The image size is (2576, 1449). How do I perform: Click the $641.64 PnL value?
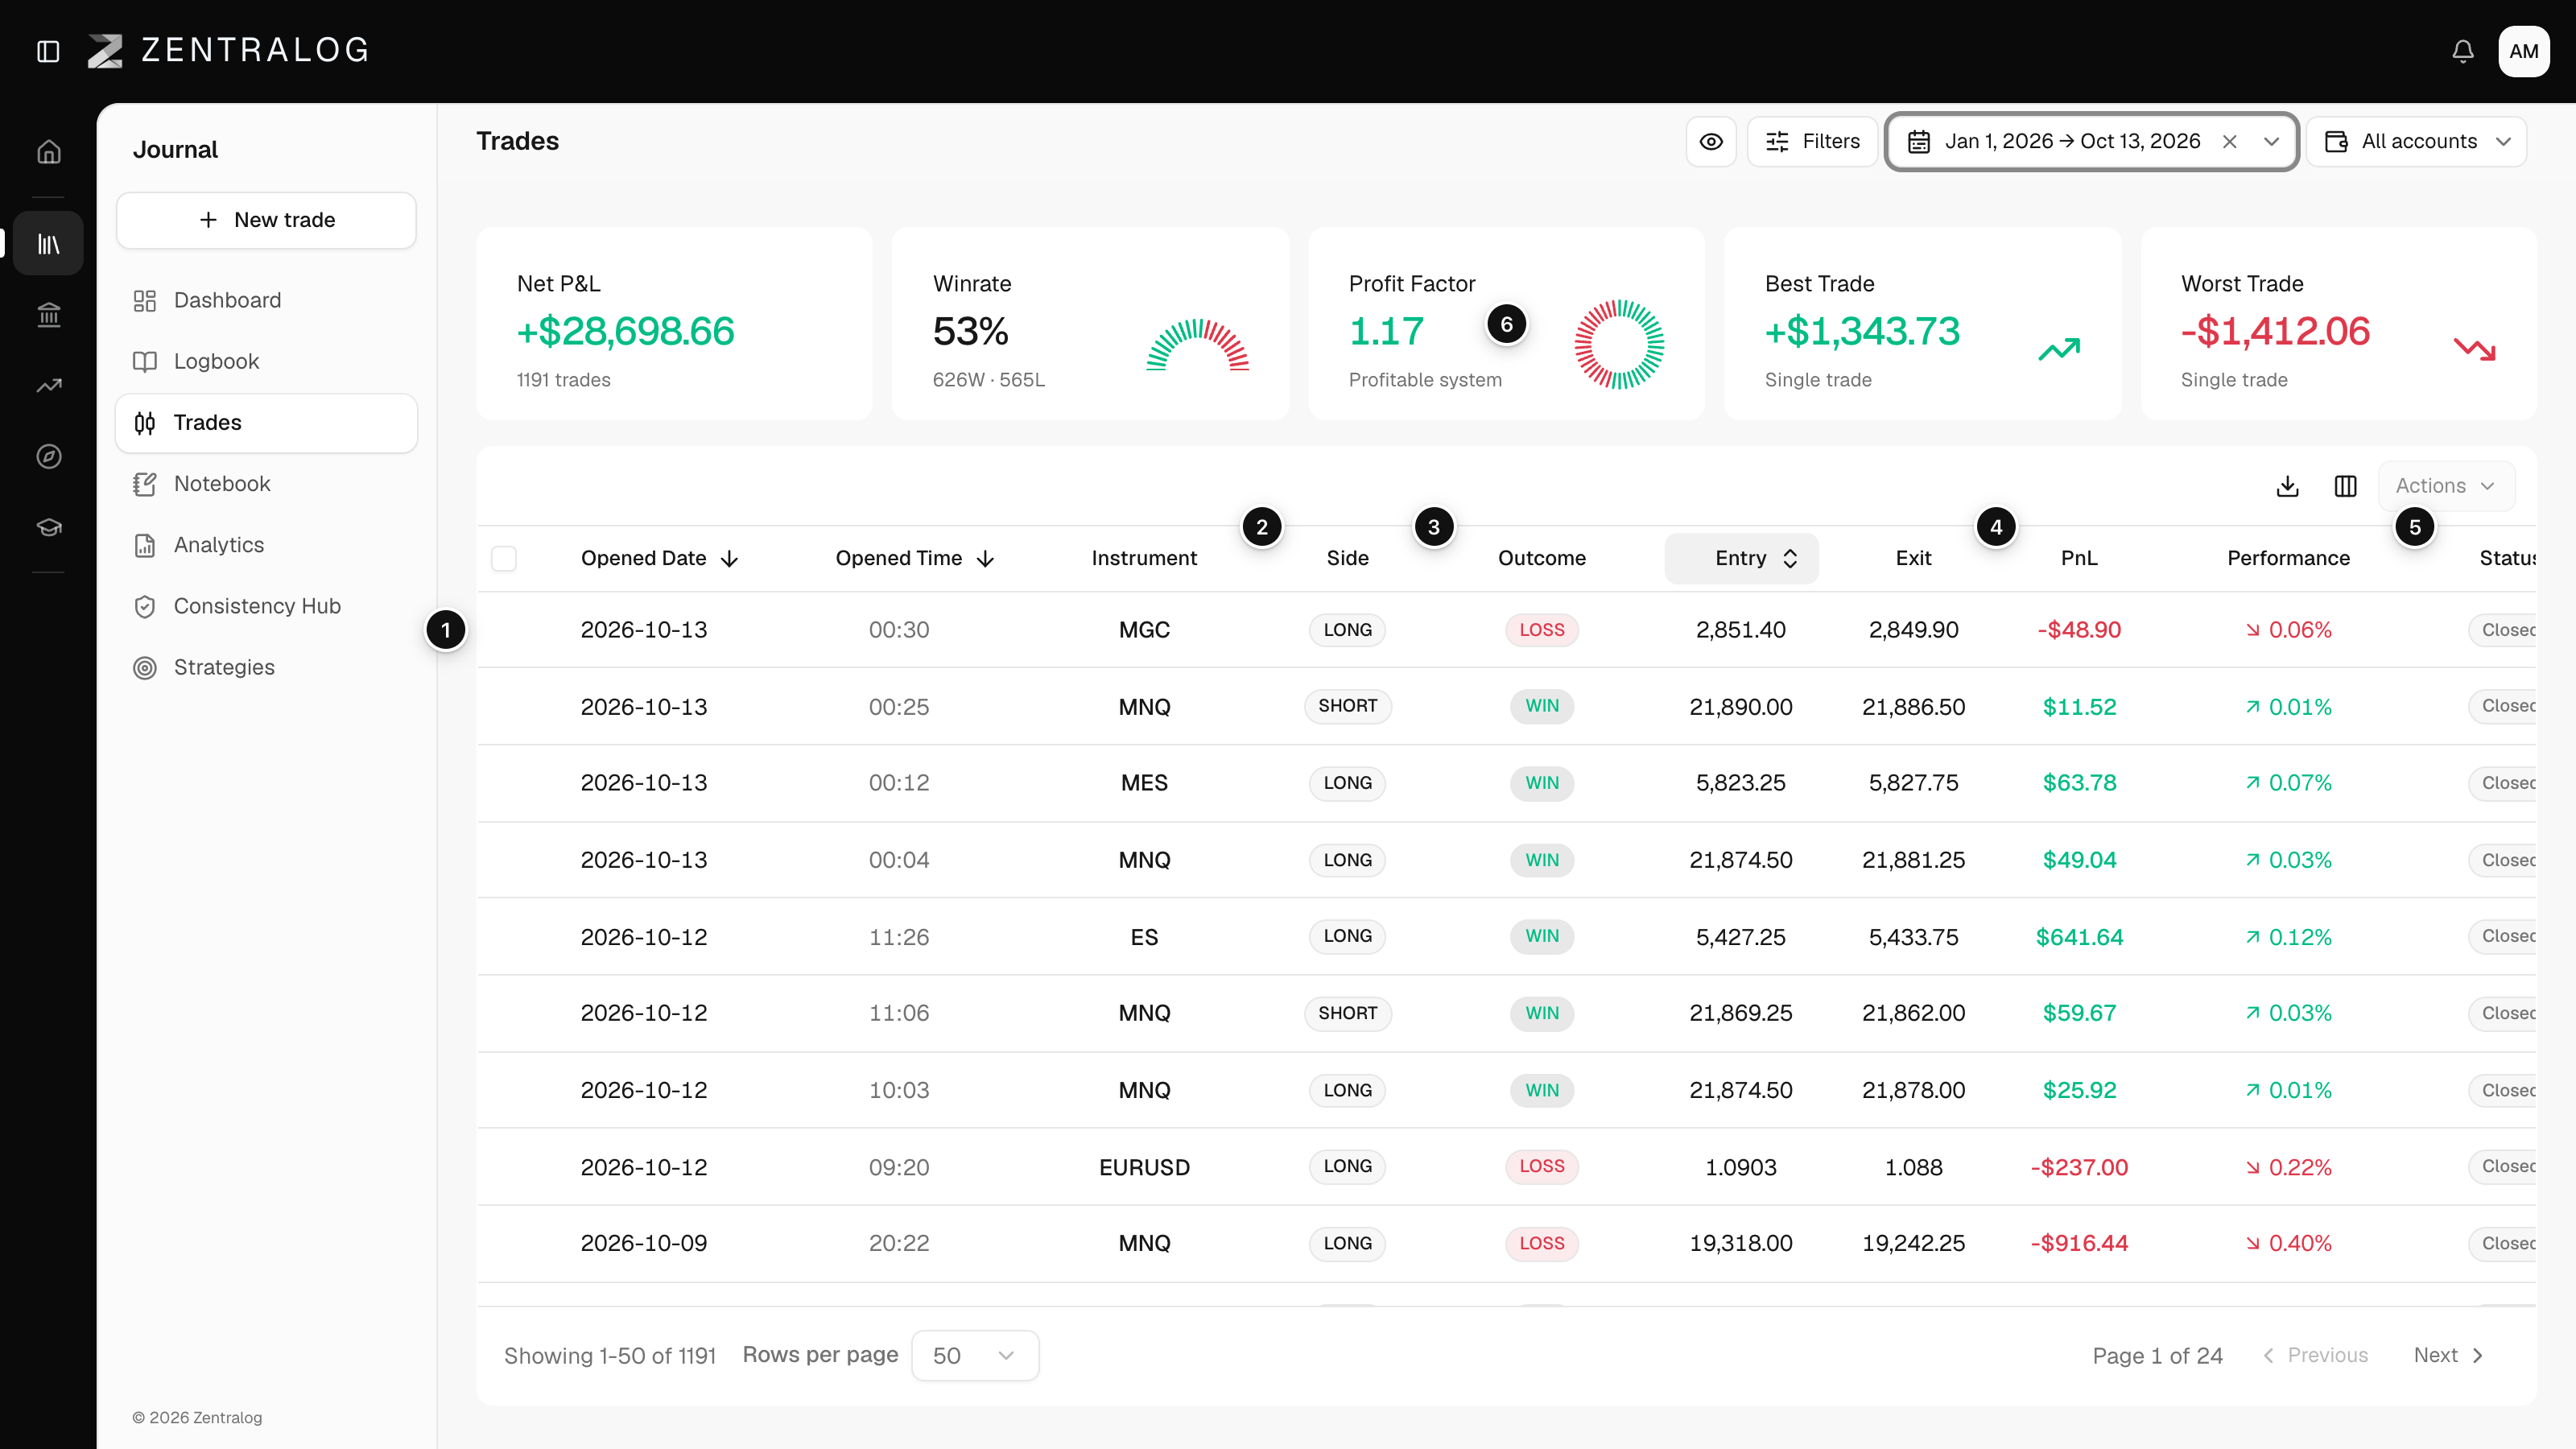coord(2079,938)
